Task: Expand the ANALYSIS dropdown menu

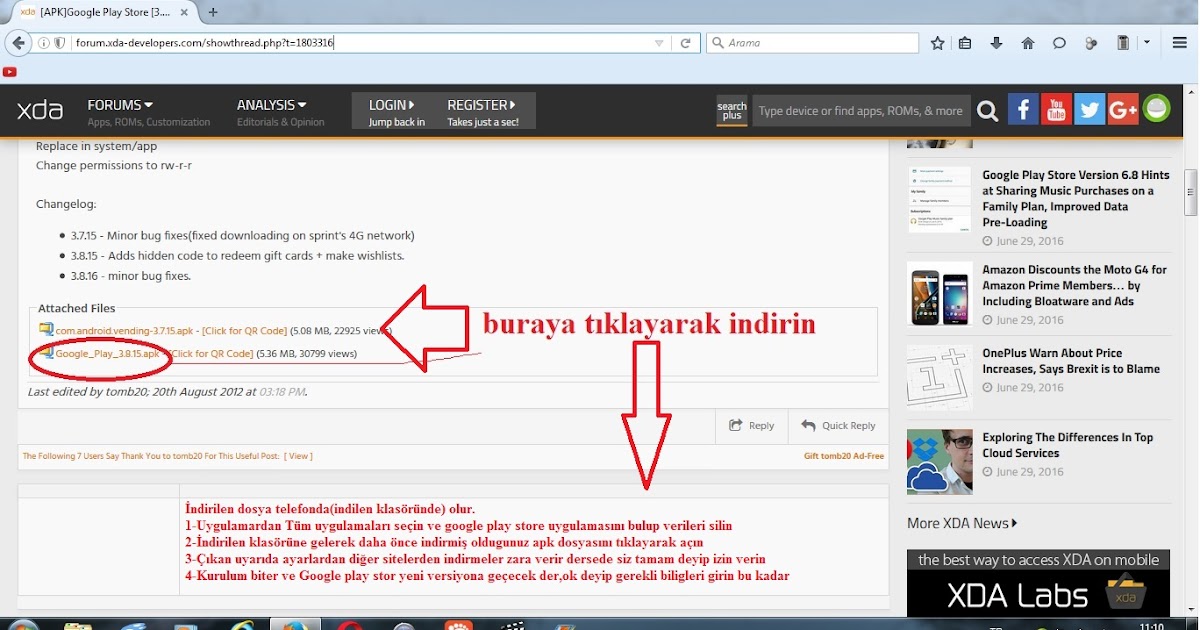Action: (x=272, y=105)
